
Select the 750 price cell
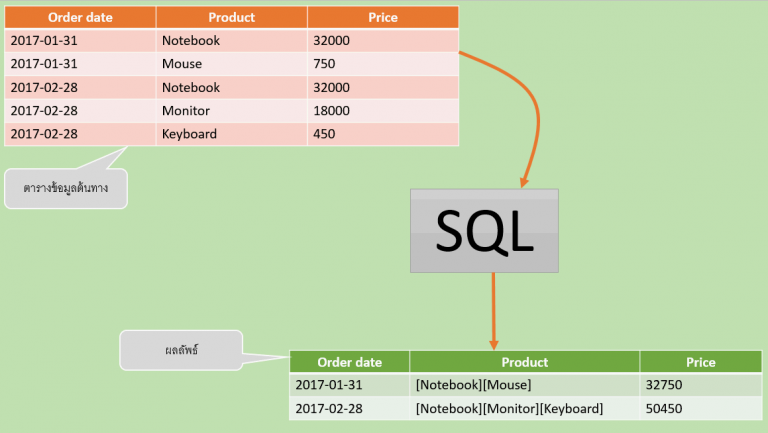(x=383, y=64)
